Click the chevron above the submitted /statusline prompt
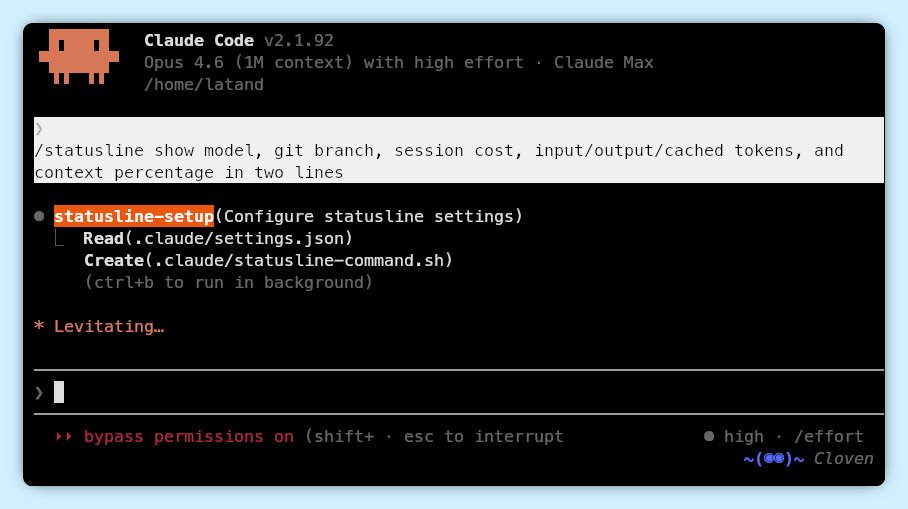908x509 pixels. point(39,129)
